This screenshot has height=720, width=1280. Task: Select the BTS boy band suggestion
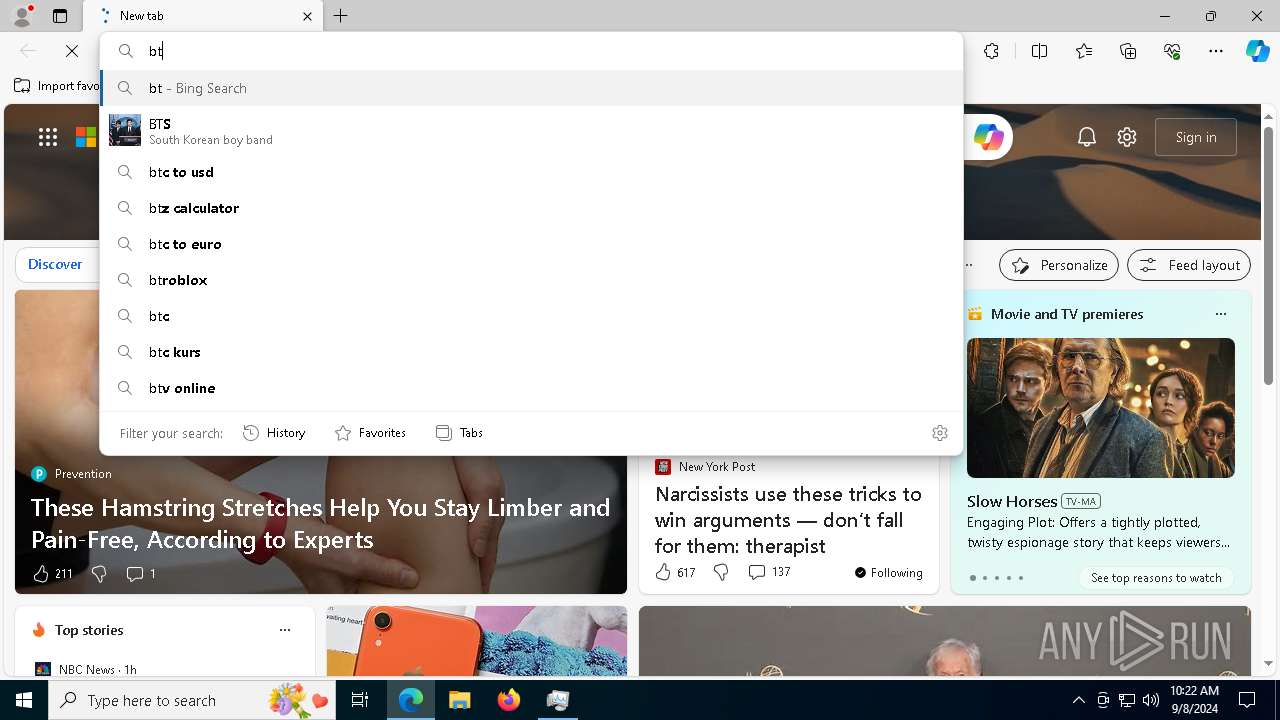coord(531,131)
